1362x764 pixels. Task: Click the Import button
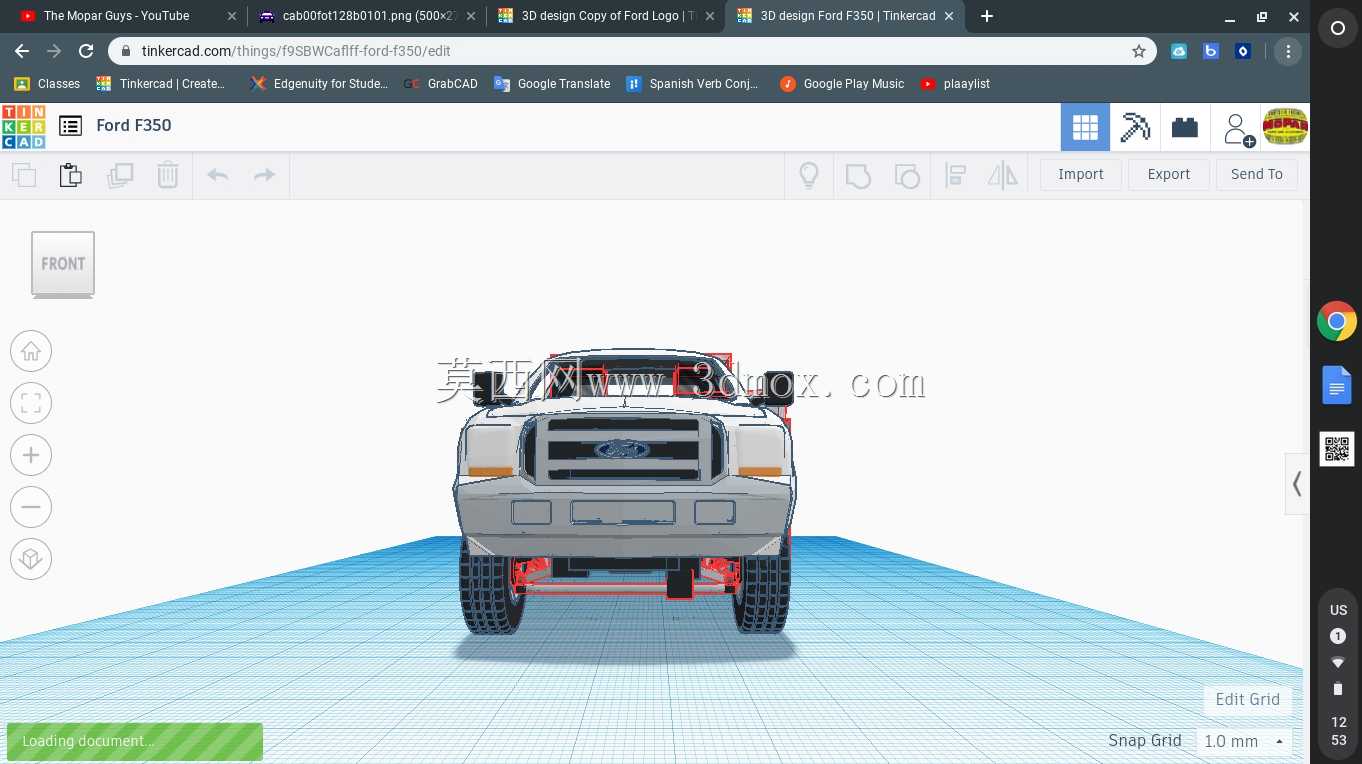coord(1081,174)
